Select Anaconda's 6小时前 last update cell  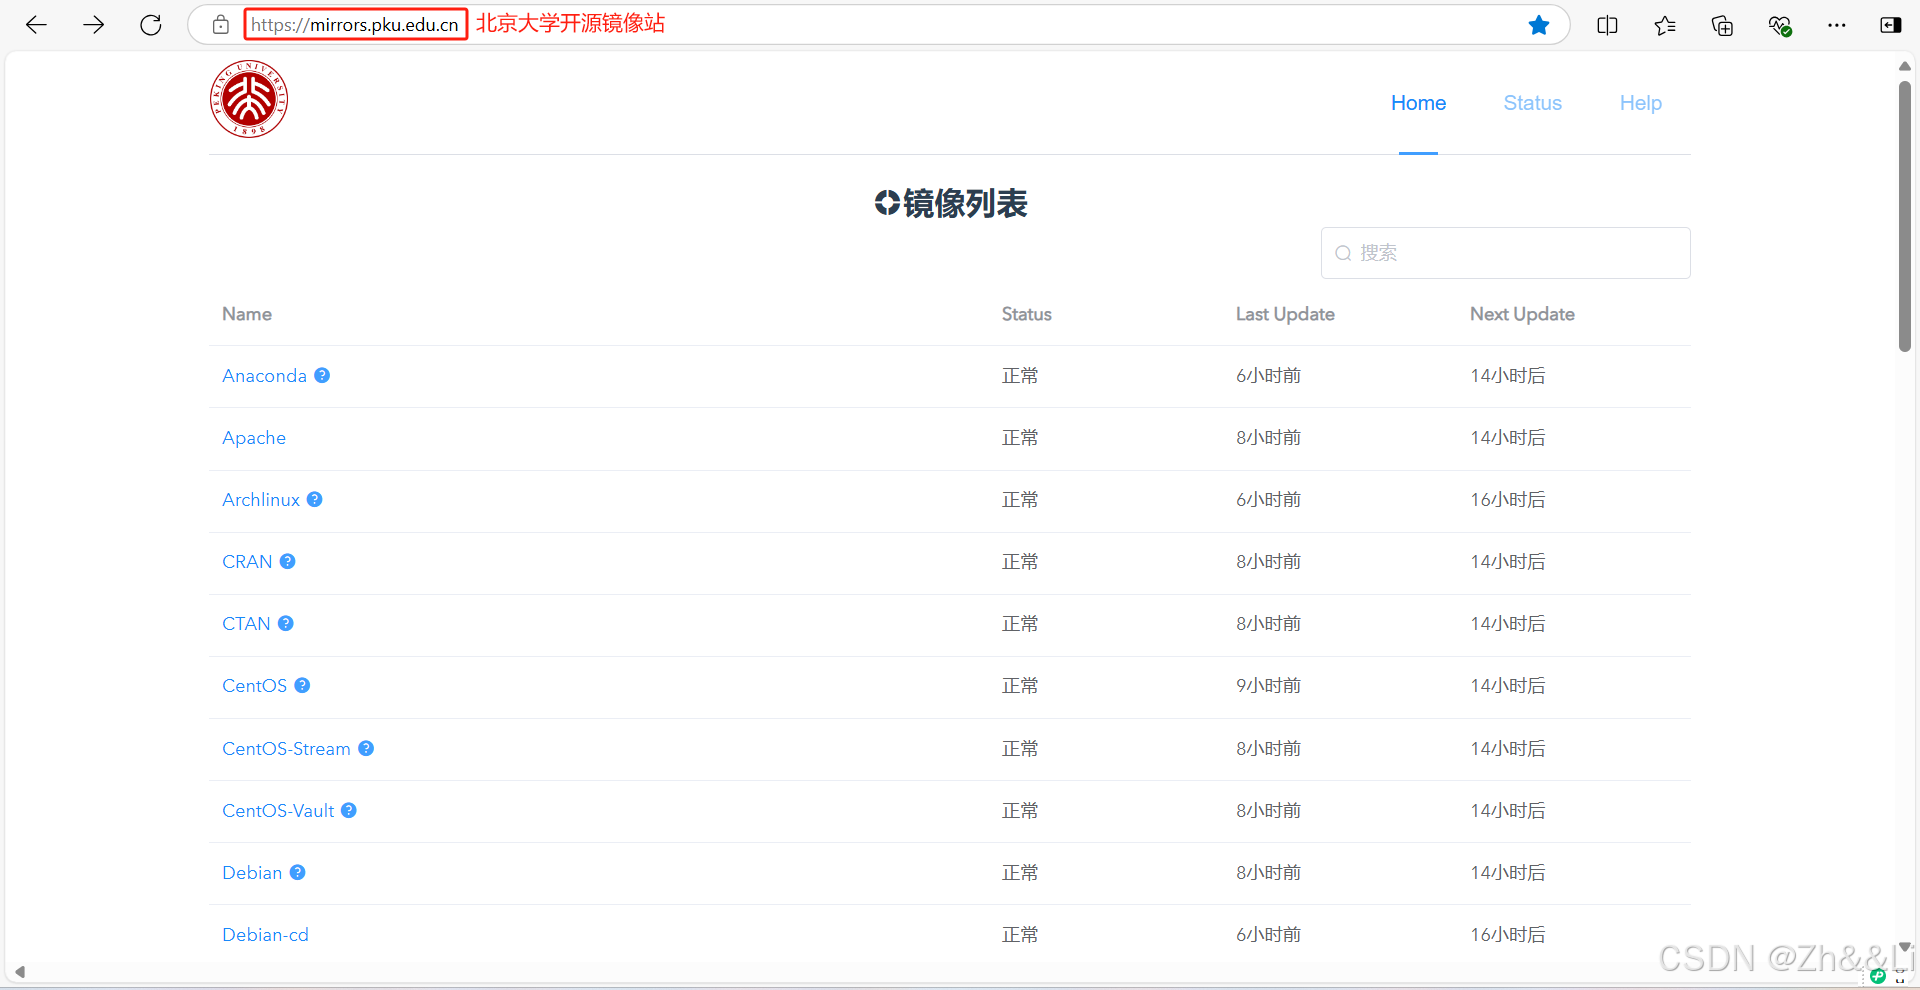pos(1268,376)
